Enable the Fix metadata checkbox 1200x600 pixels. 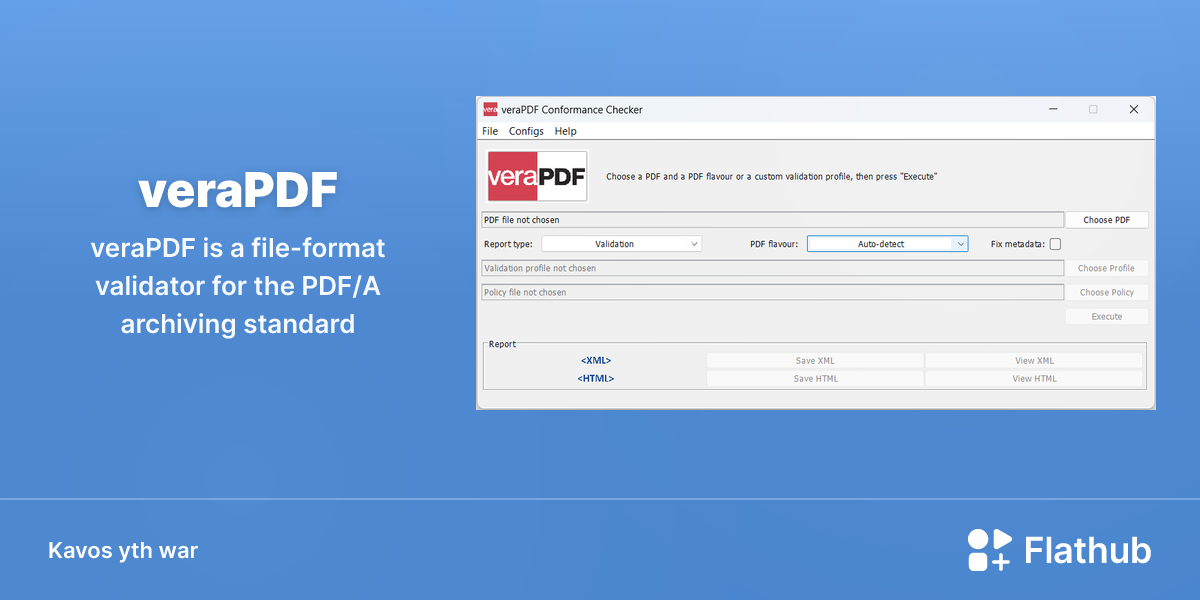(1055, 244)
